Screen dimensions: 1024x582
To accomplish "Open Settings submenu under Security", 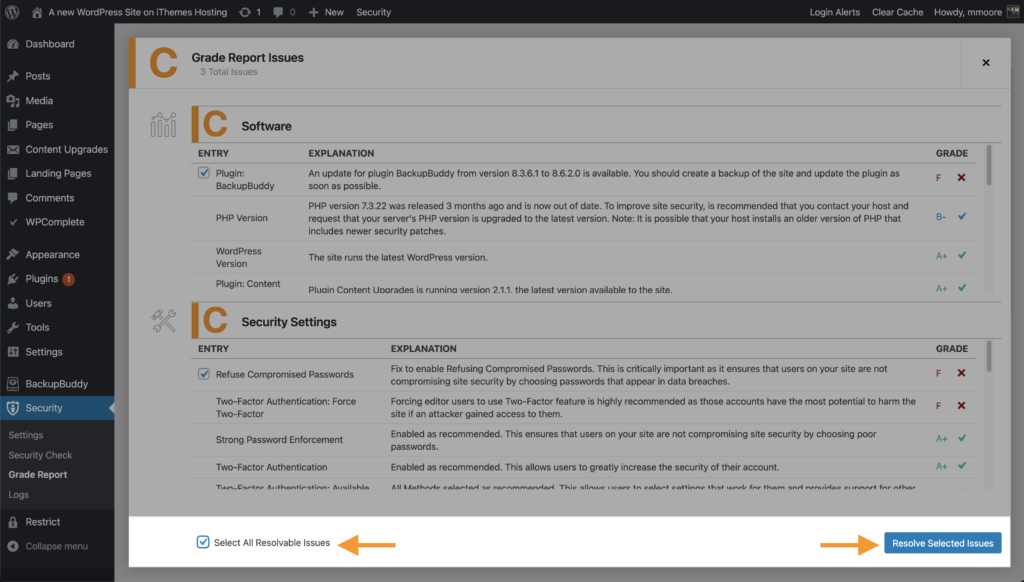I will (x=25, y=435).
